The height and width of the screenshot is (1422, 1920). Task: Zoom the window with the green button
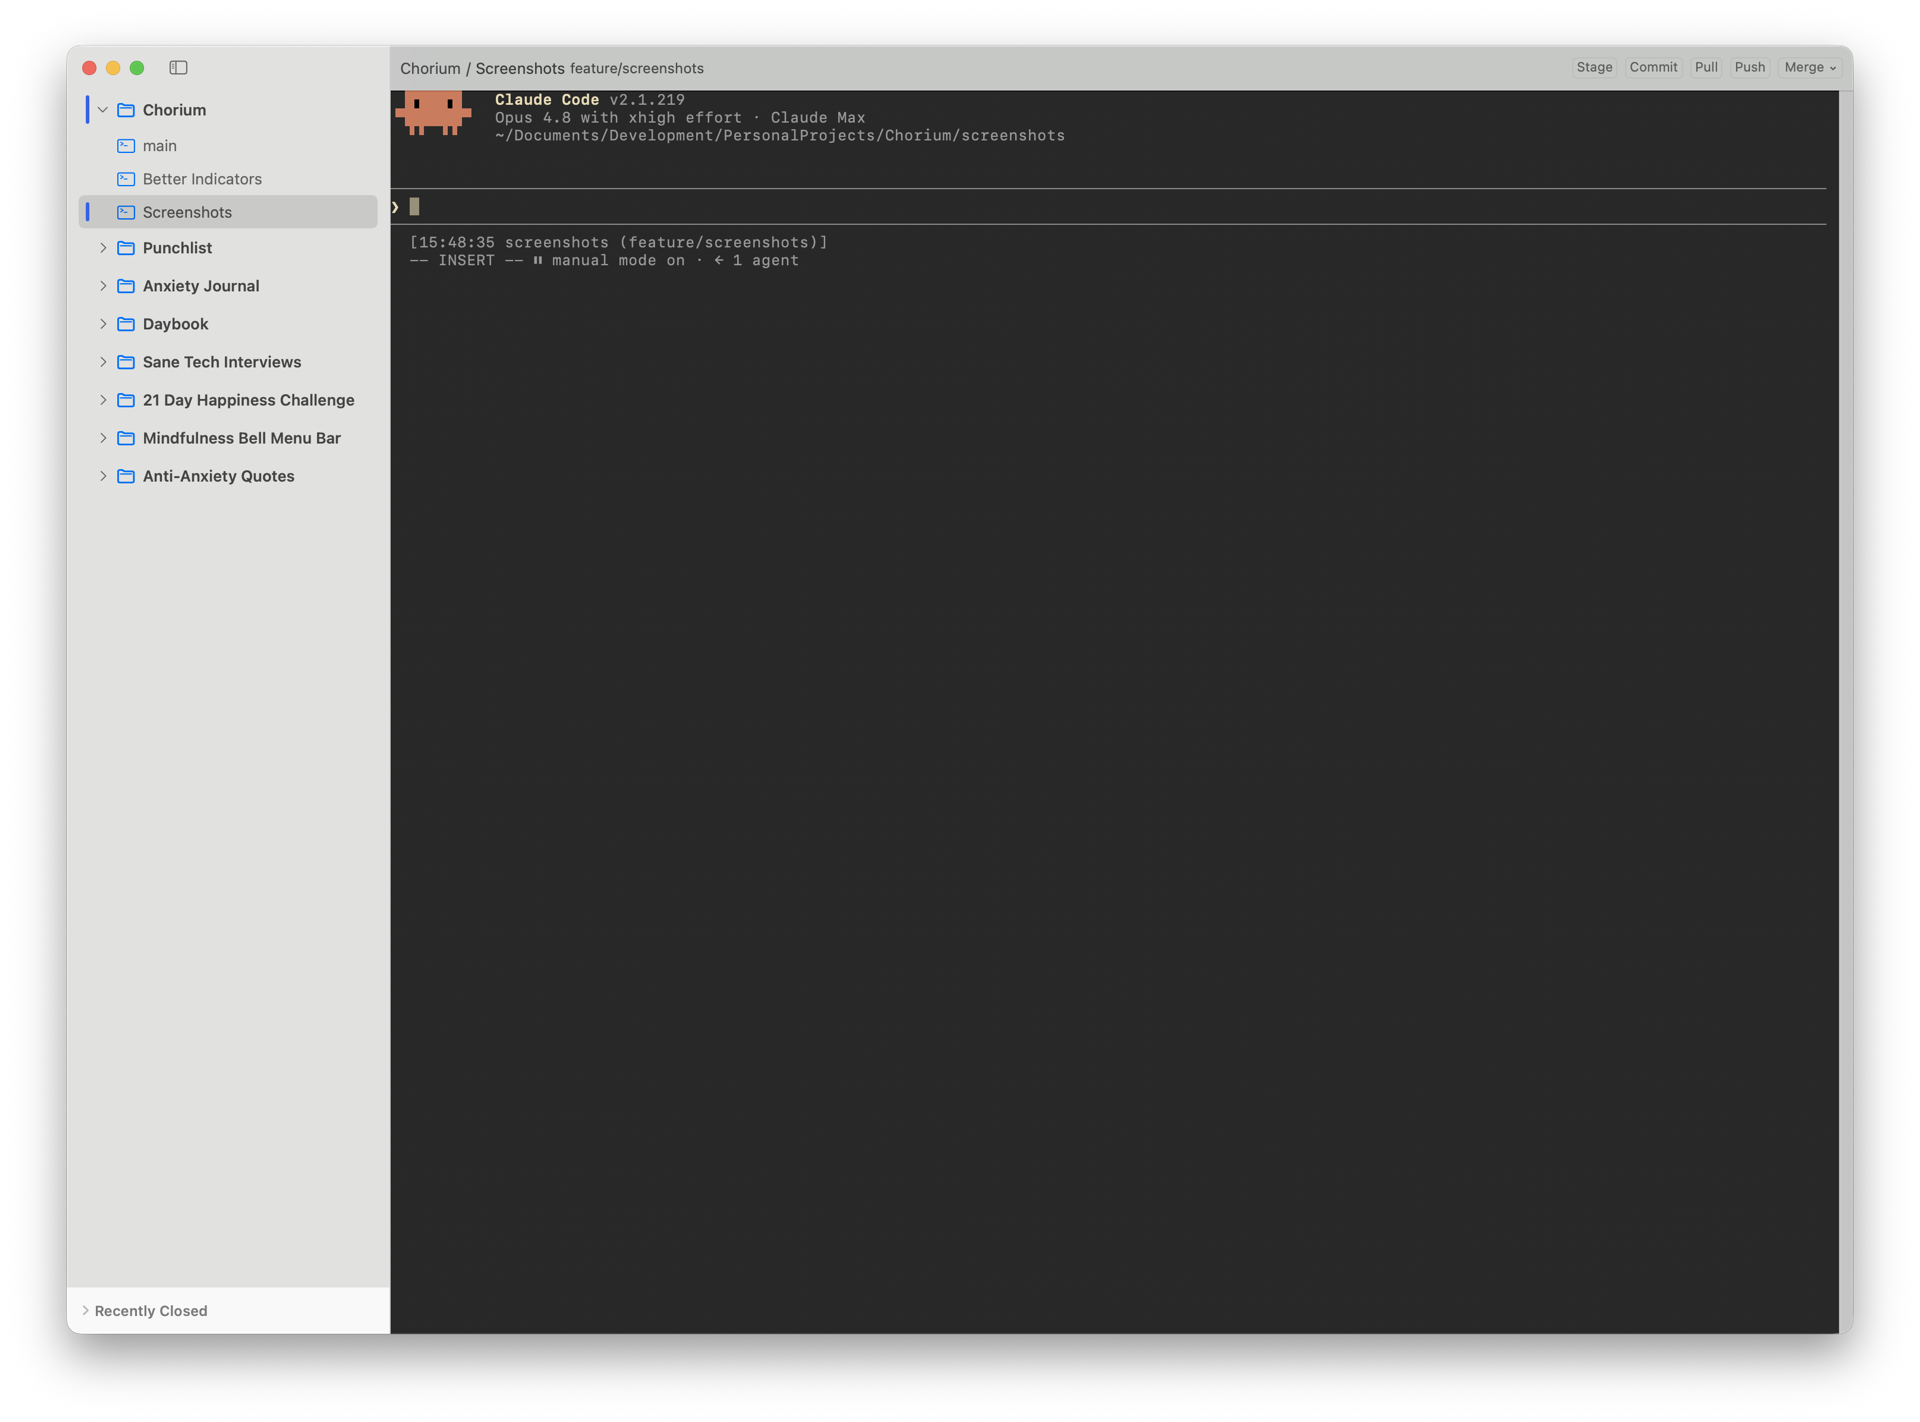(x=137, y=68)
